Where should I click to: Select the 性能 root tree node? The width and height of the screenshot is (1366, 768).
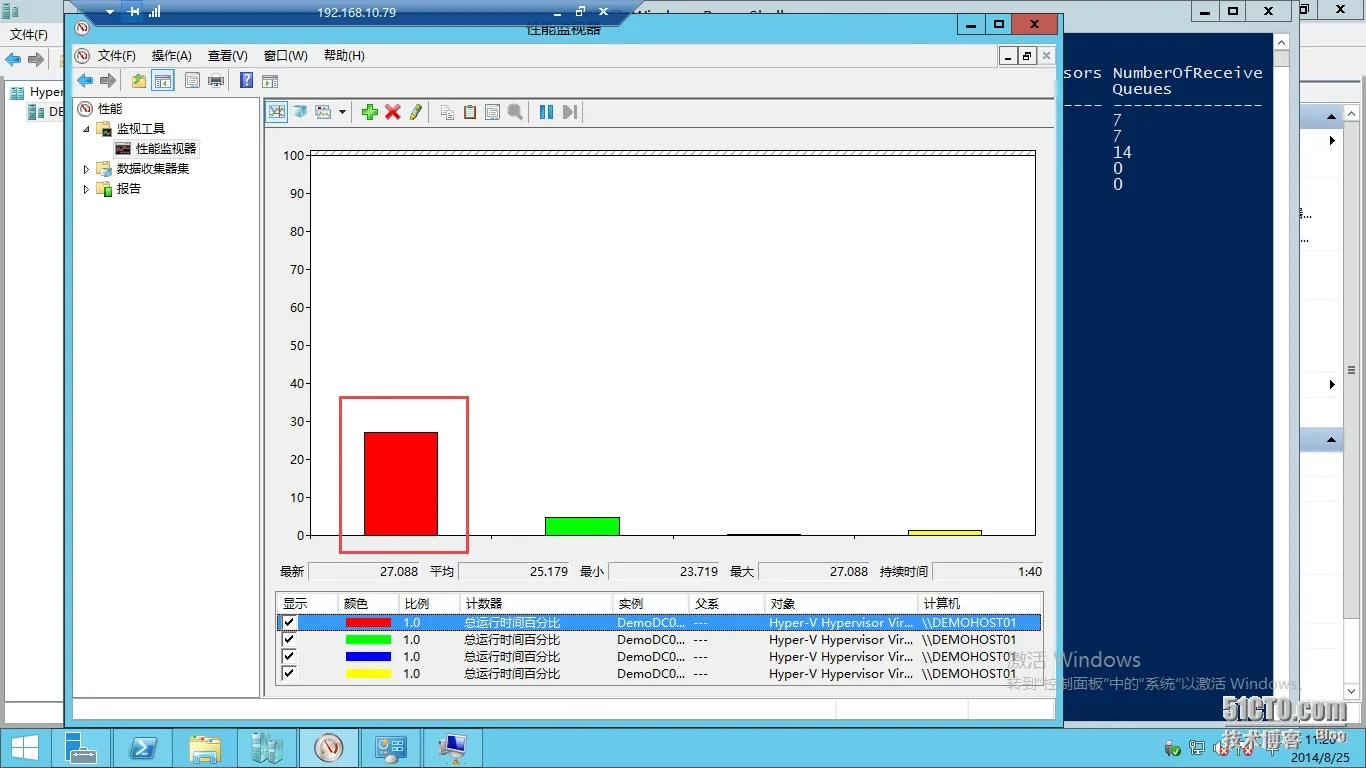click(110, 108)
